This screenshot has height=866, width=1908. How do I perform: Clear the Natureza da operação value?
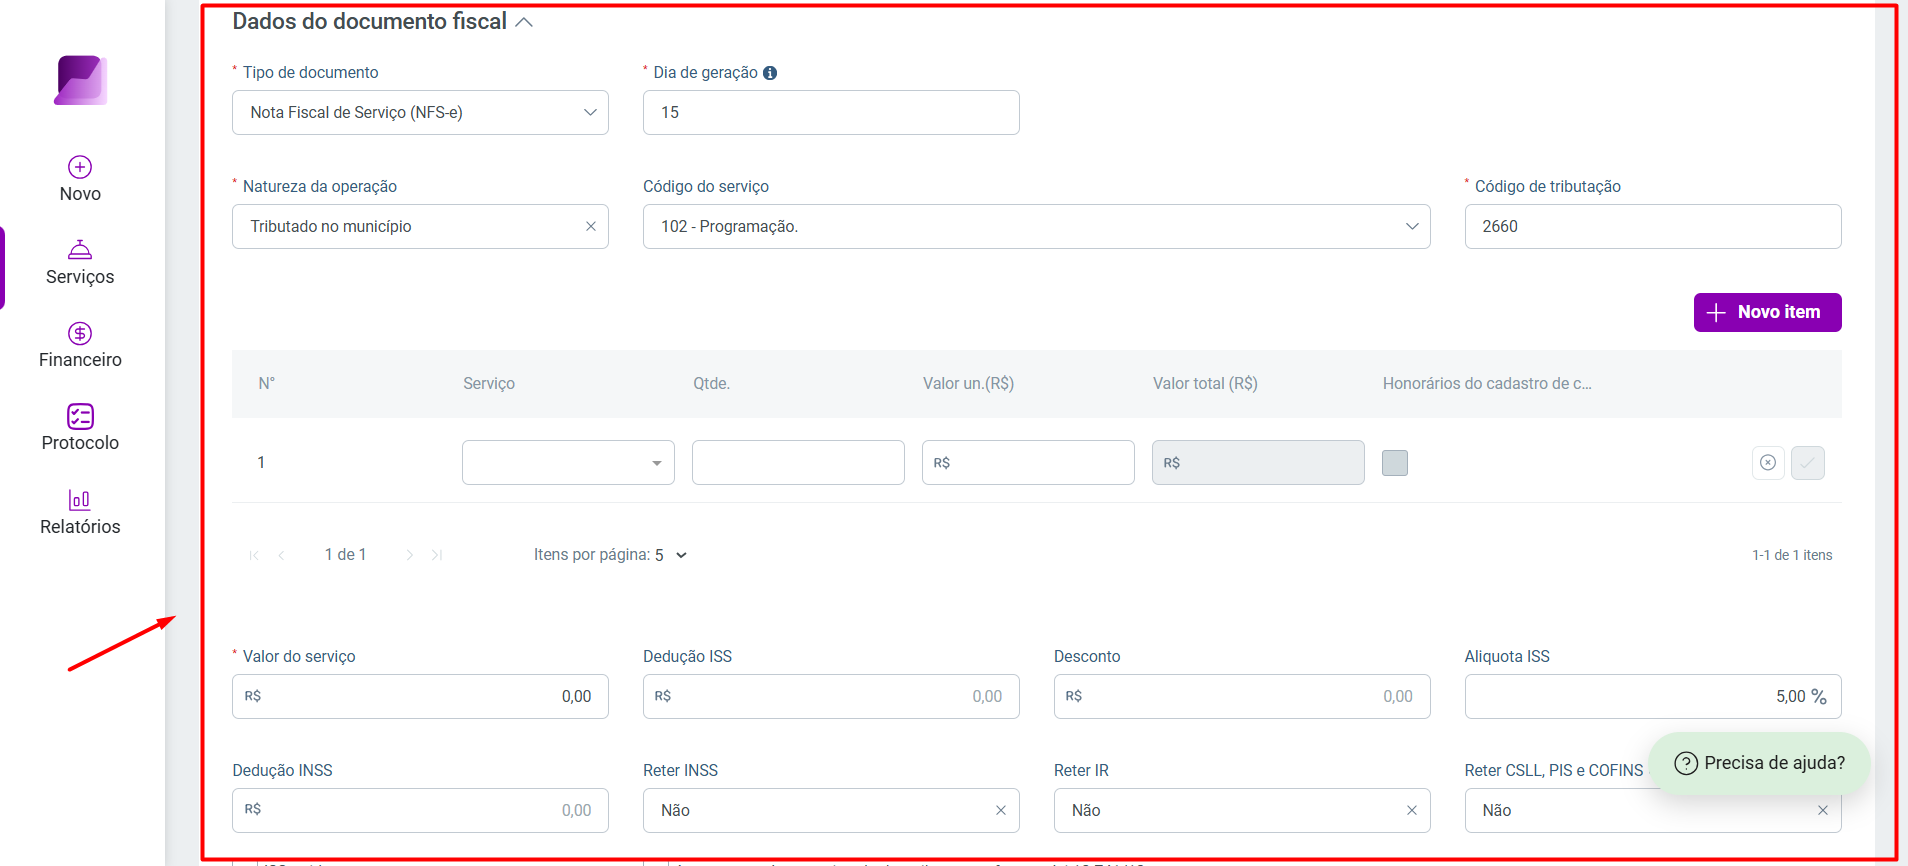pos(591,227)
